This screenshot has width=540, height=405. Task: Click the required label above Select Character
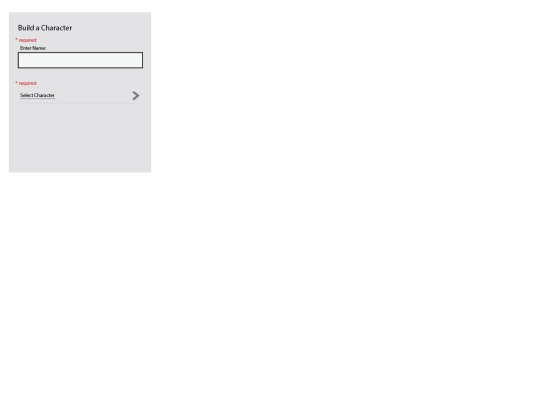(28, 83)
